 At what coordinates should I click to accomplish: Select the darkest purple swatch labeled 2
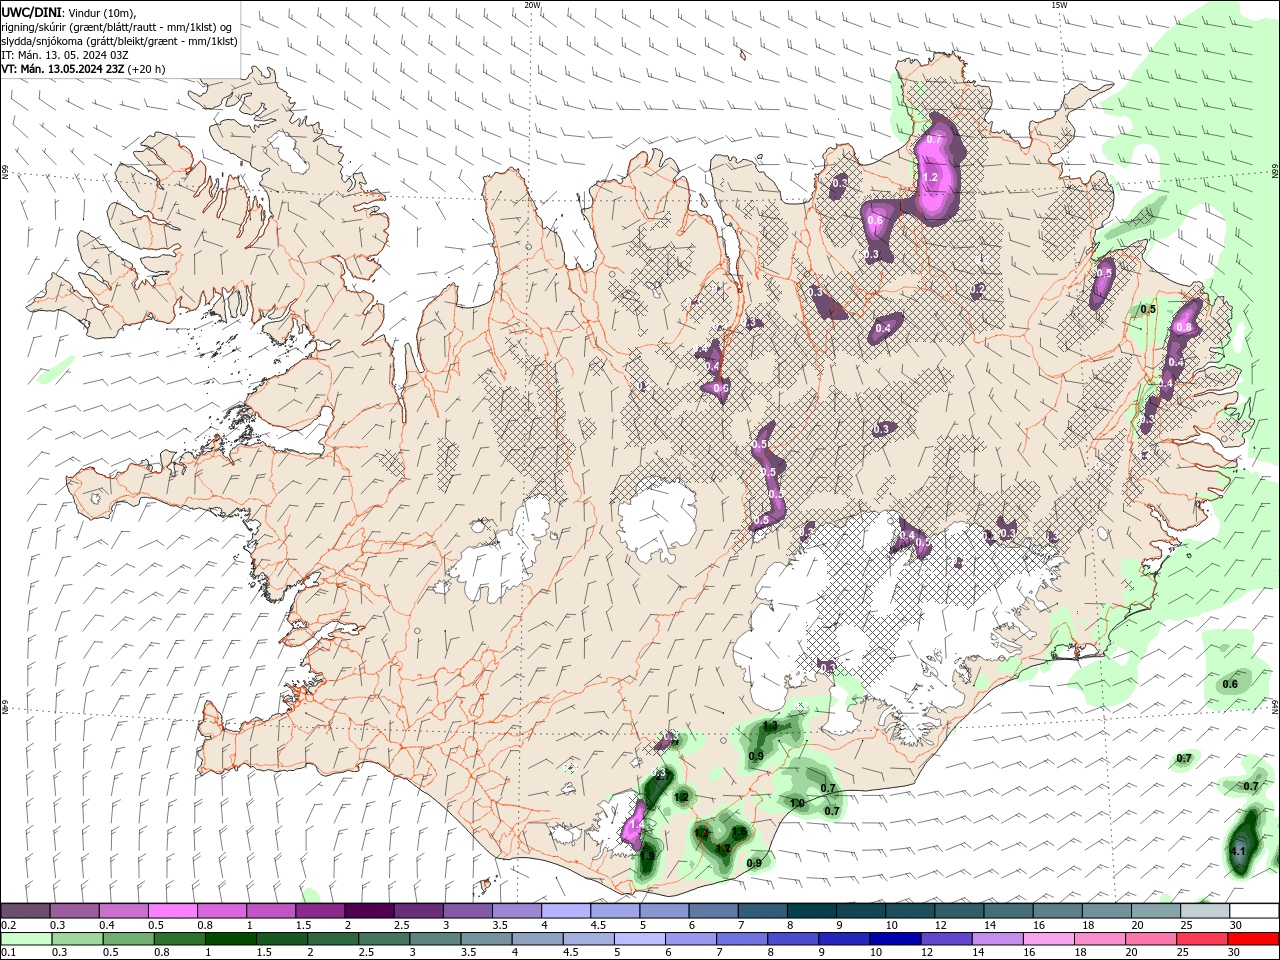[369, 911]
